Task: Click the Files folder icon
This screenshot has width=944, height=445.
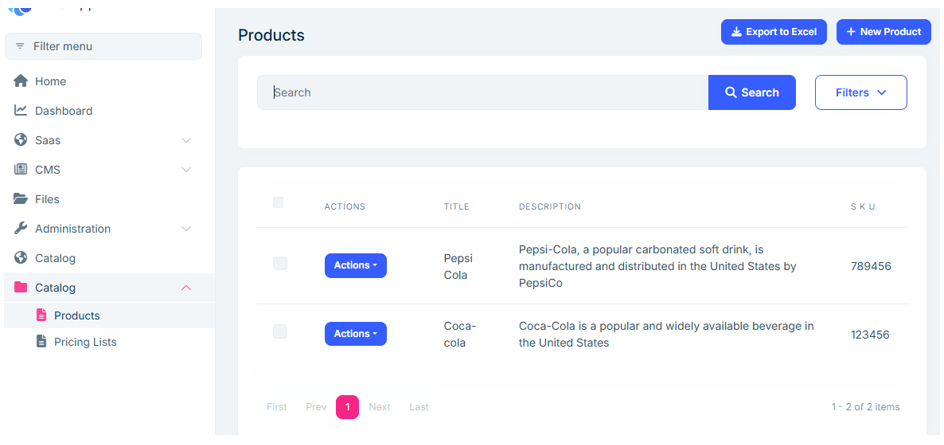Action: 20,199
